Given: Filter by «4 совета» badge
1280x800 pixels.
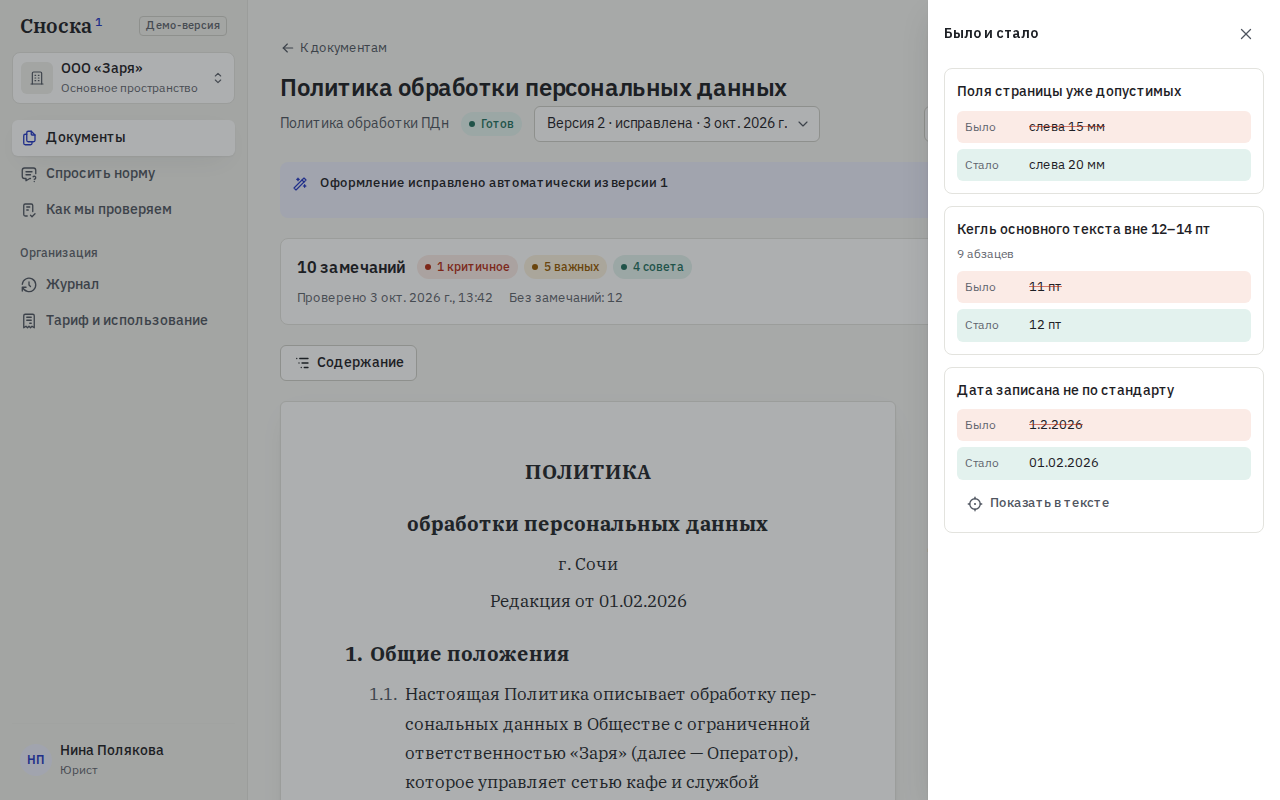Looking at the screenshot, I should tap(652, 267).
